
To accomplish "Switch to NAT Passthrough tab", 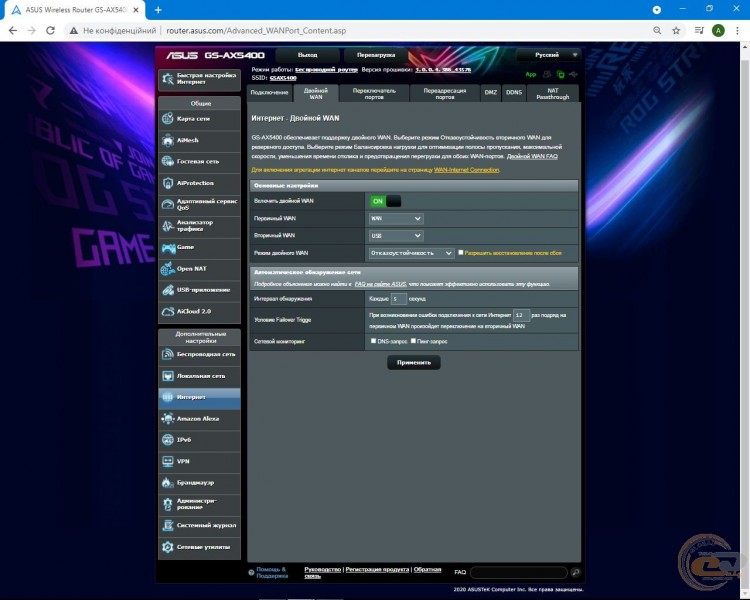I will (553, 93).
